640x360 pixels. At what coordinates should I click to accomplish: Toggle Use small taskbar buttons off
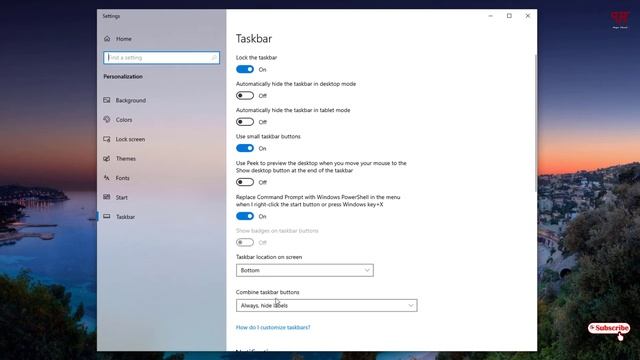pos(245,148)
